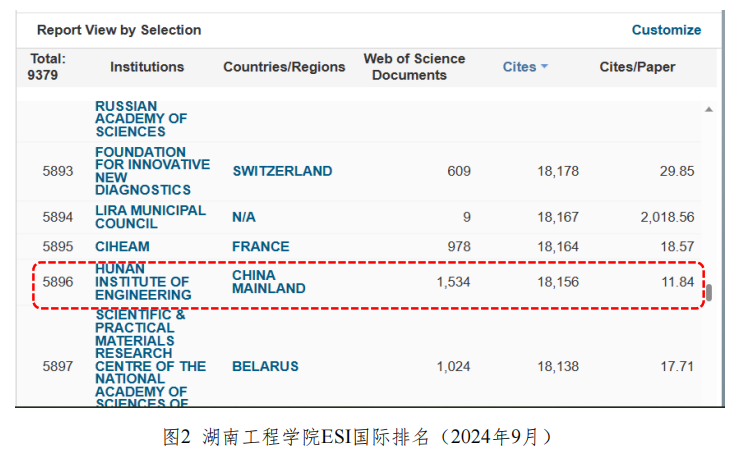The width and height of the screenshot is (739, 455).
Task: Click the BELARUS country link
Action: 265,366
